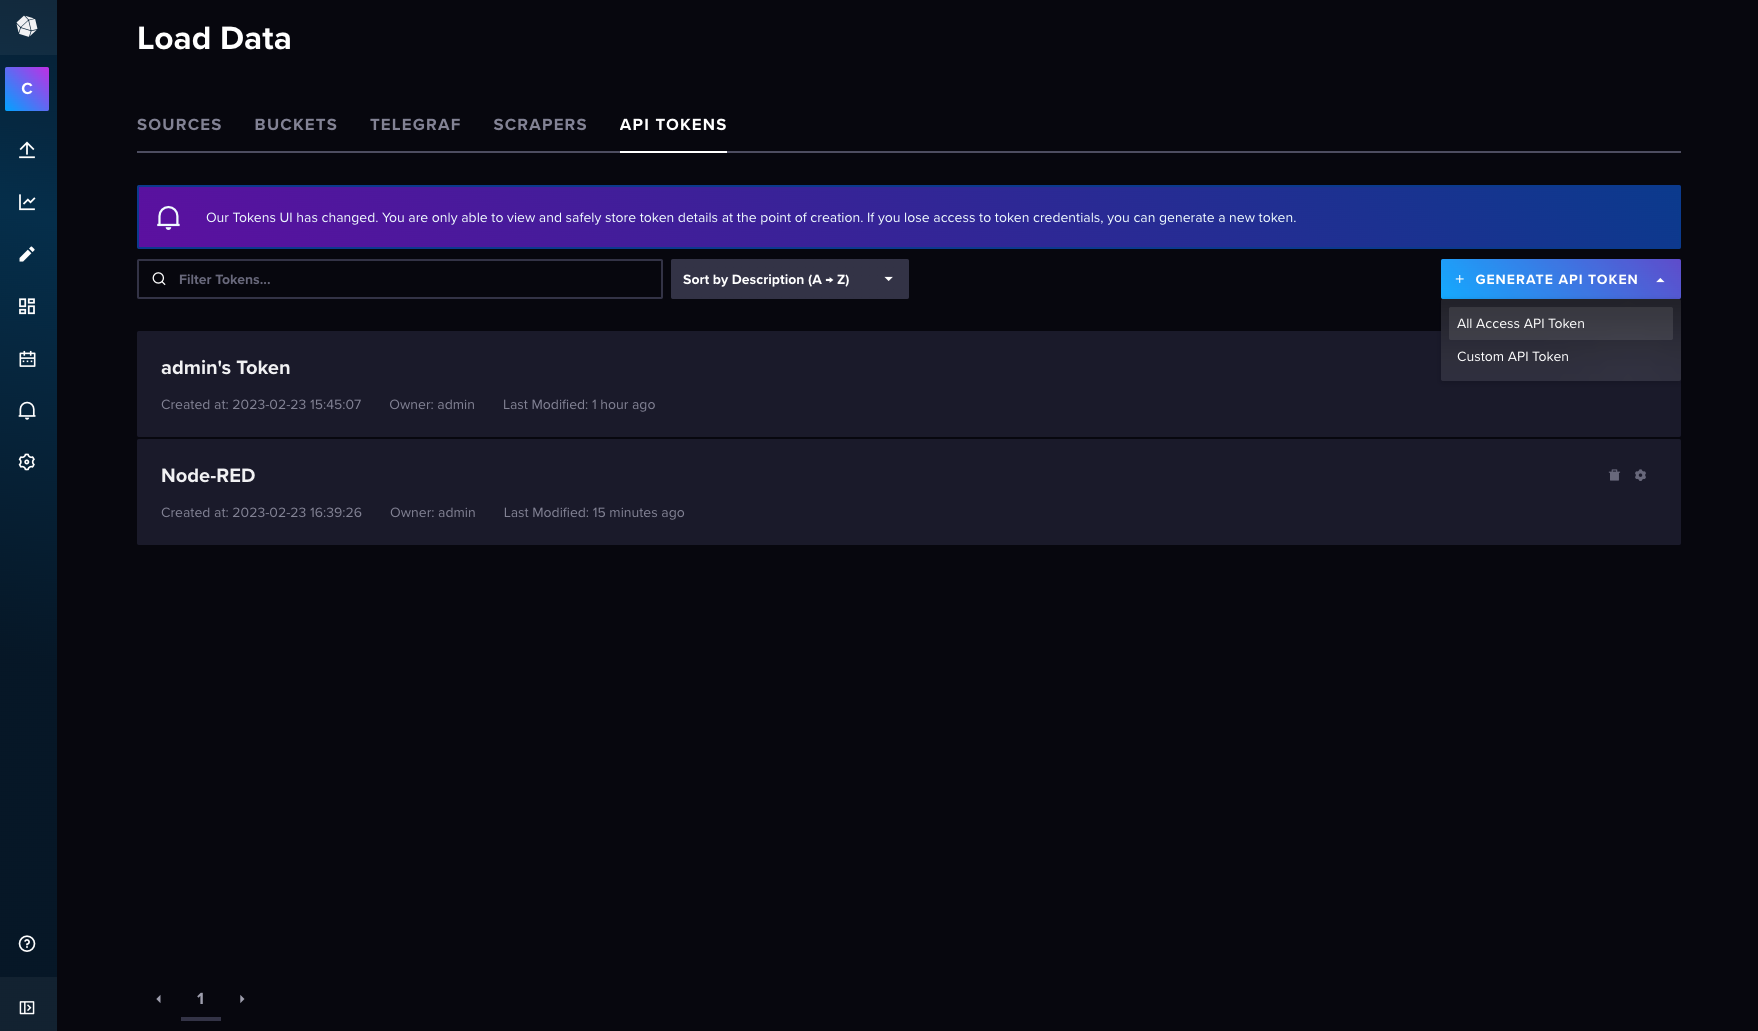Screen dimensions: 1758x1031
Task: Open admin's Token details
Action: (226, 367)
